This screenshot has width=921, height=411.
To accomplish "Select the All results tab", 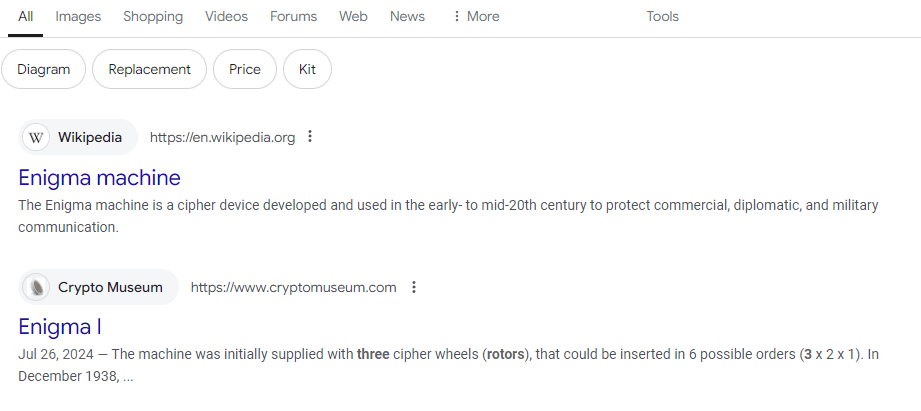I will tap(25, 16).
